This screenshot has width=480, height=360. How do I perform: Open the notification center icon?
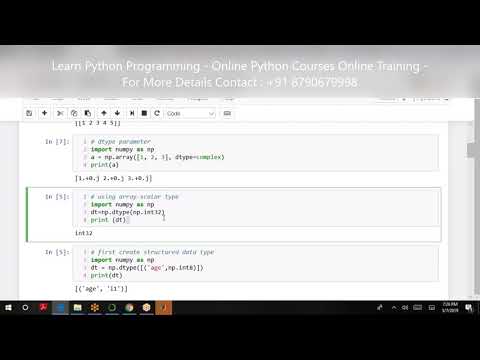469,308
